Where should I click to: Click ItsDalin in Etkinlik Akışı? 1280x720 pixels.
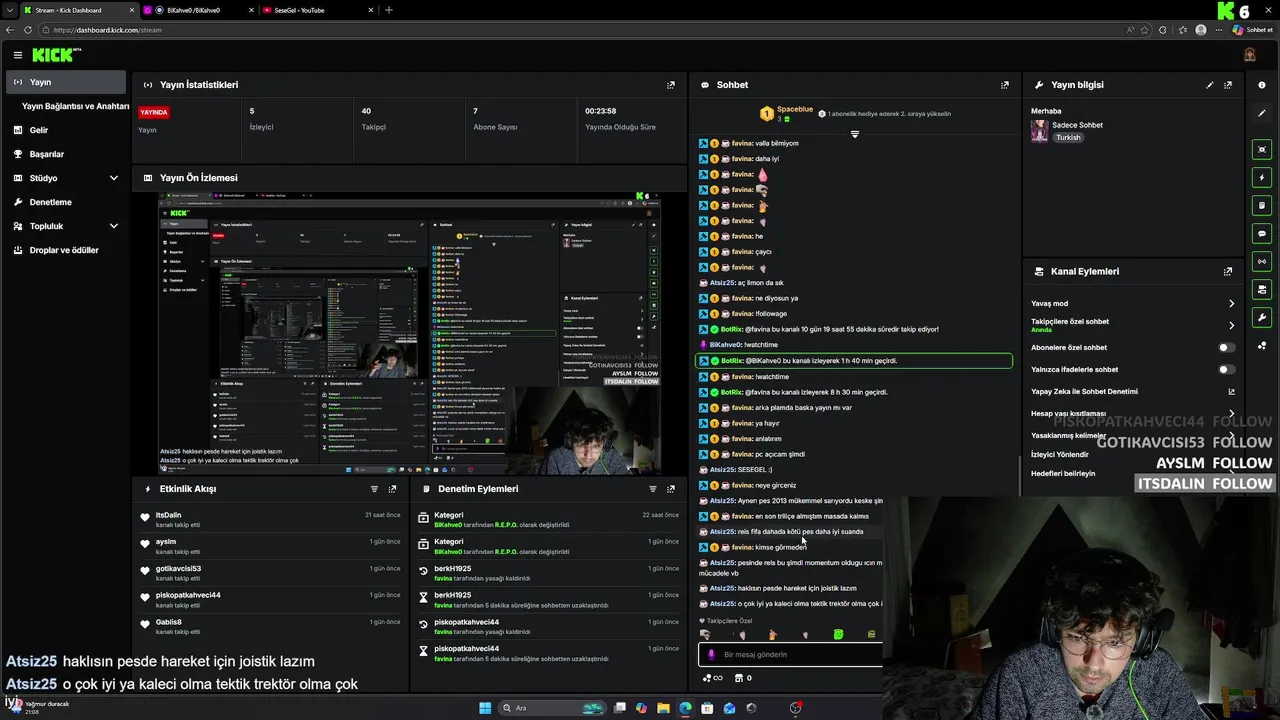coord(168,515)
